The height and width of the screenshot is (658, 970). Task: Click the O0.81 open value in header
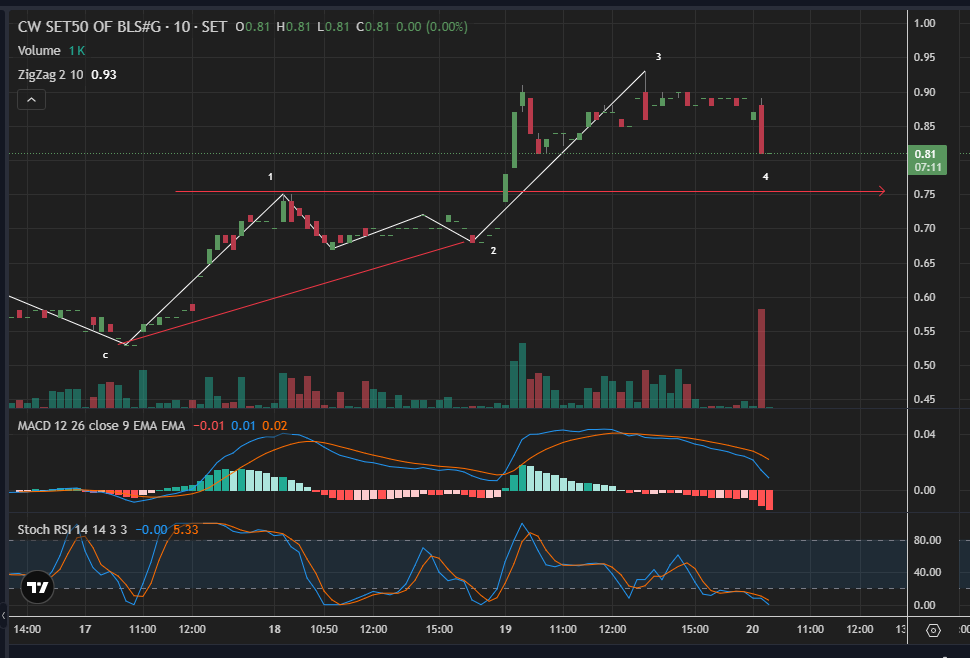[x=252, y=27]
